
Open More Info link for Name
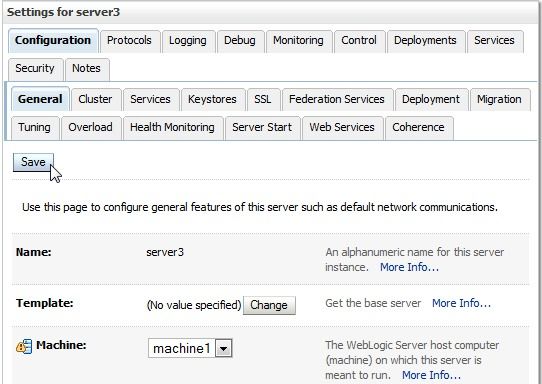point(410,267)
